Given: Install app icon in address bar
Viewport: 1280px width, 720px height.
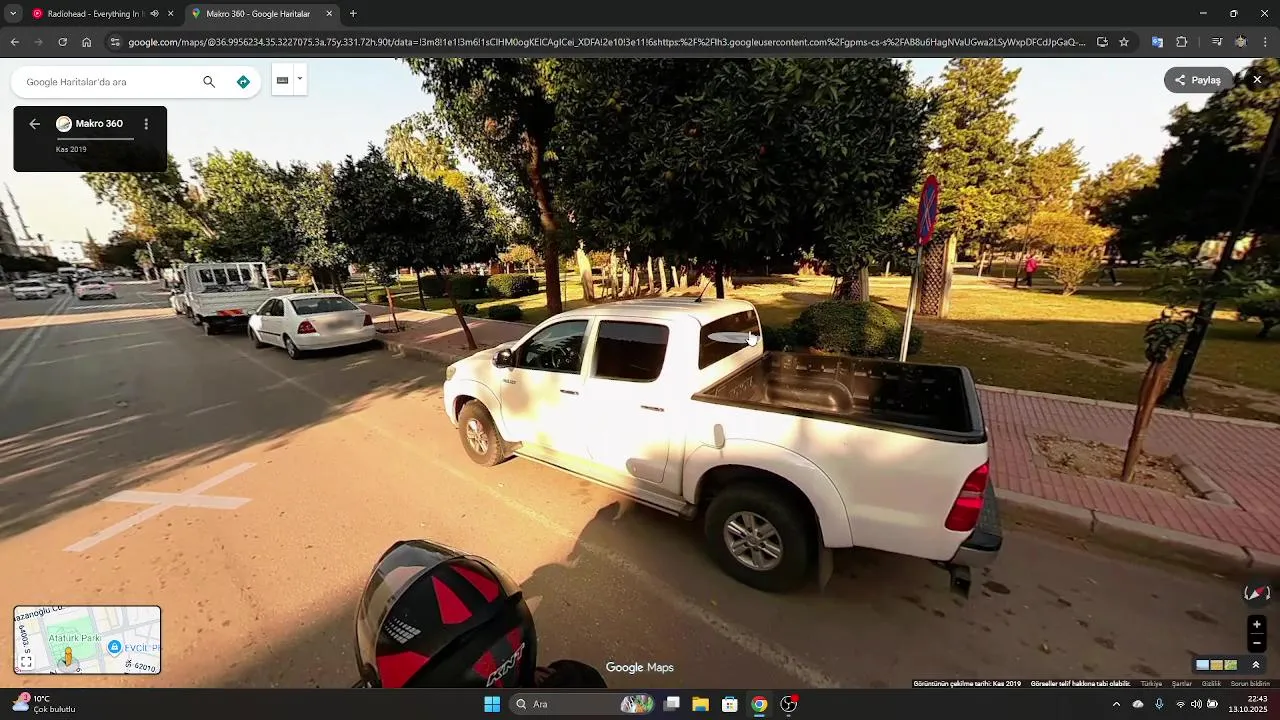Looking at the screenshot, I should point(1102,42).
